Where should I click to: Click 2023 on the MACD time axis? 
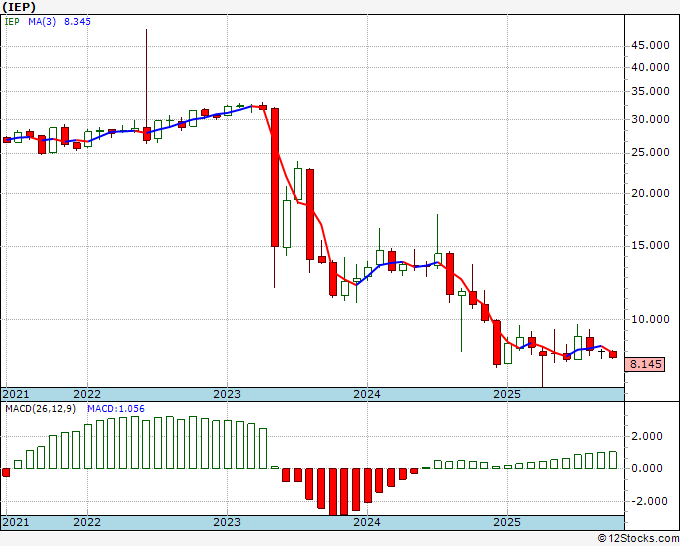tap(227, 522)
